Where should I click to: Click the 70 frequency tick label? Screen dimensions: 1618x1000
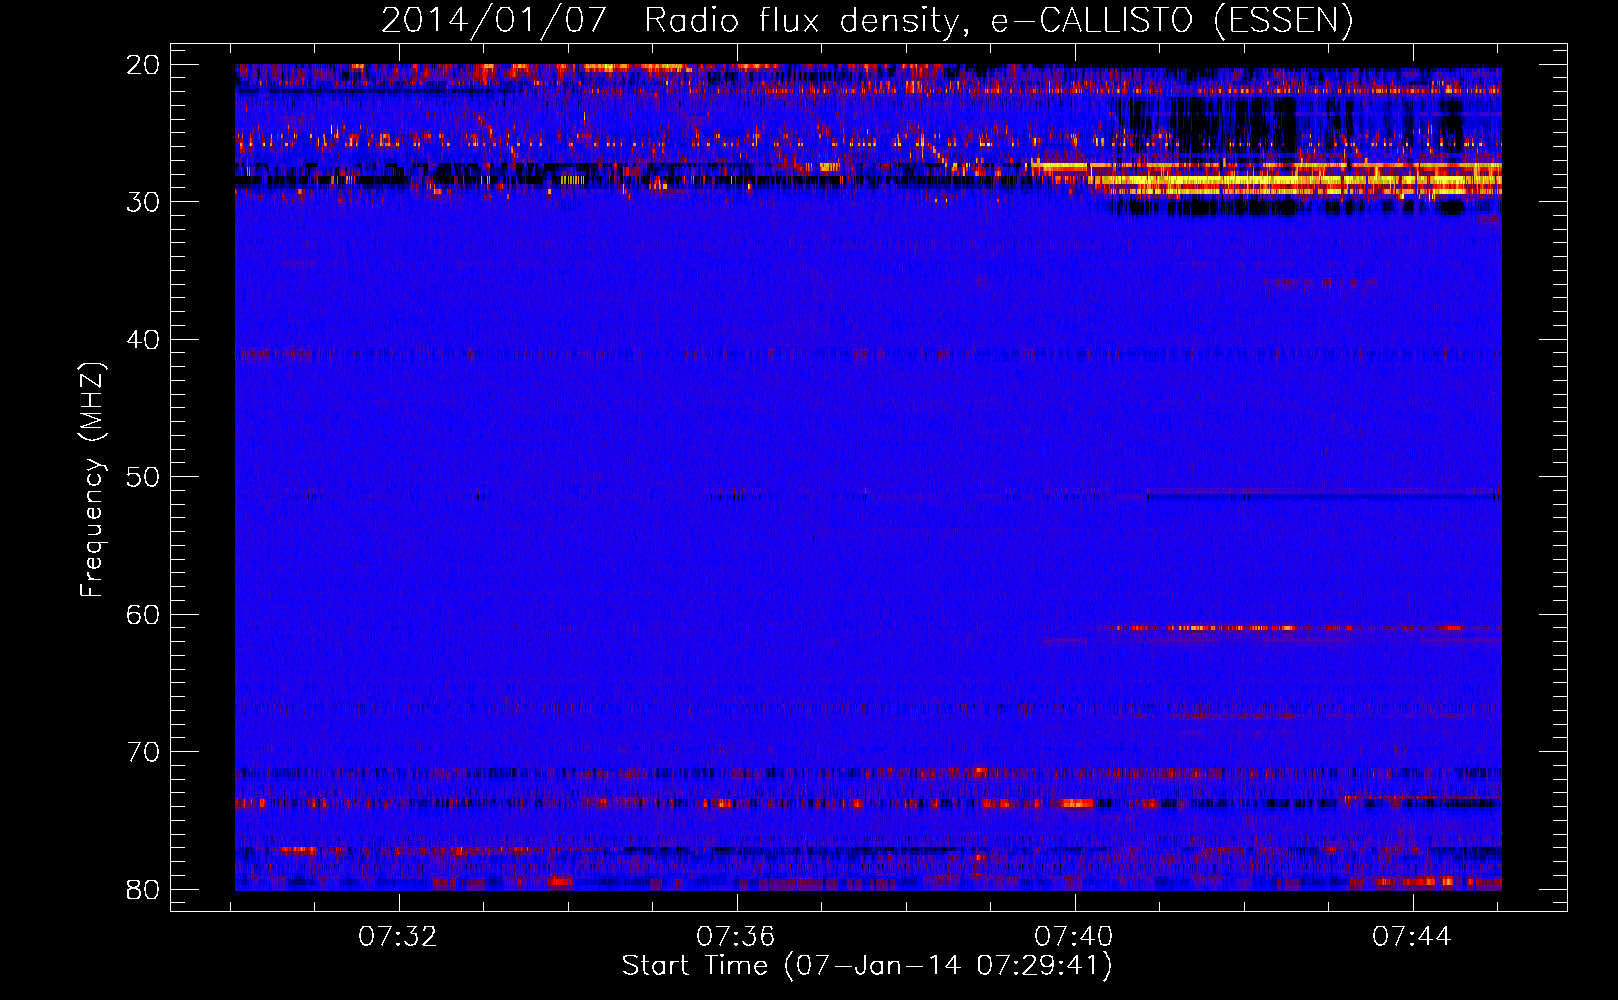pos(144,752)
